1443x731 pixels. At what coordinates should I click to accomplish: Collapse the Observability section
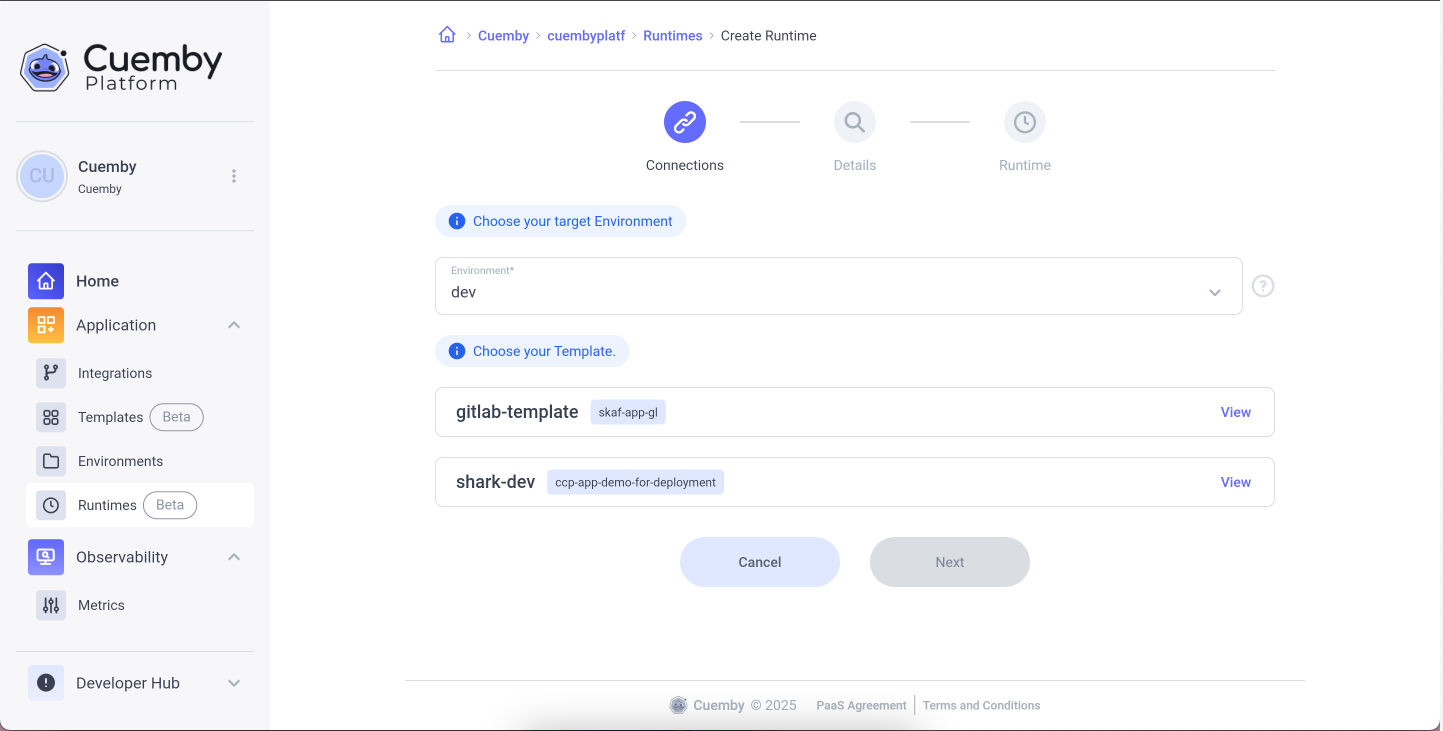pos(234,557)
